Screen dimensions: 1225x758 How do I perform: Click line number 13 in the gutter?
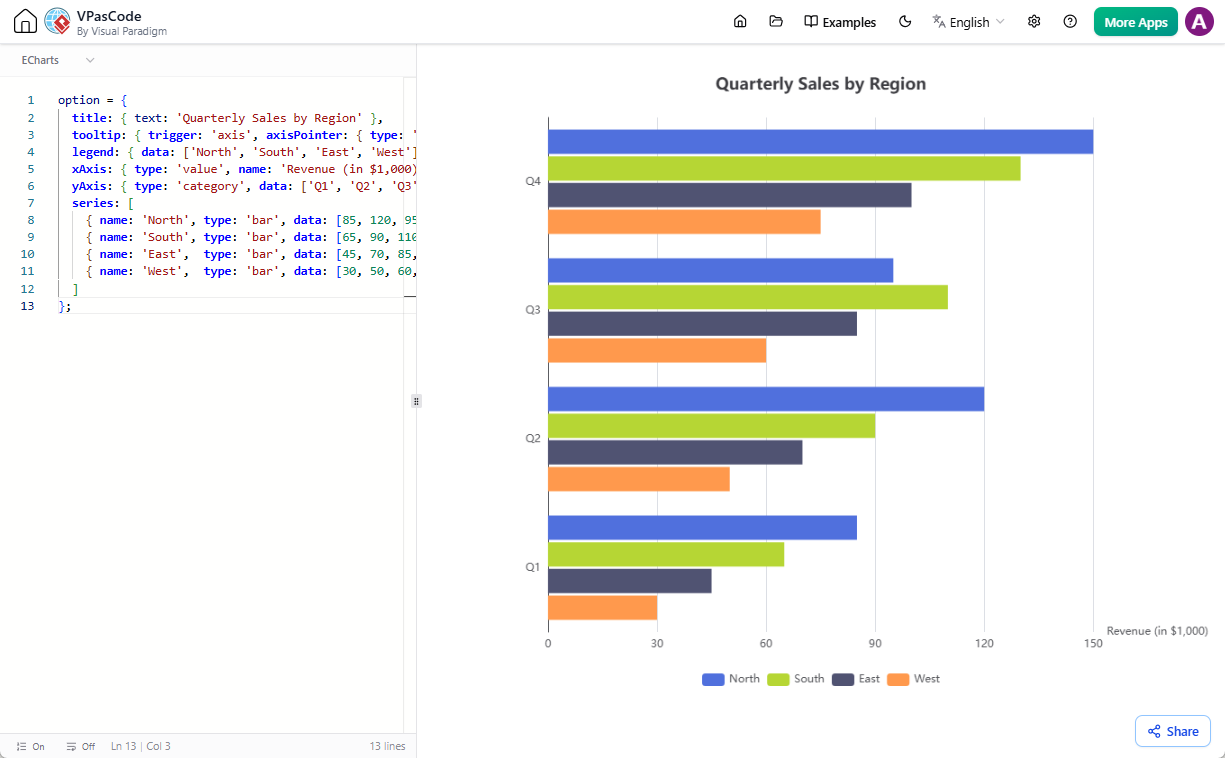[x=27, y=305]
